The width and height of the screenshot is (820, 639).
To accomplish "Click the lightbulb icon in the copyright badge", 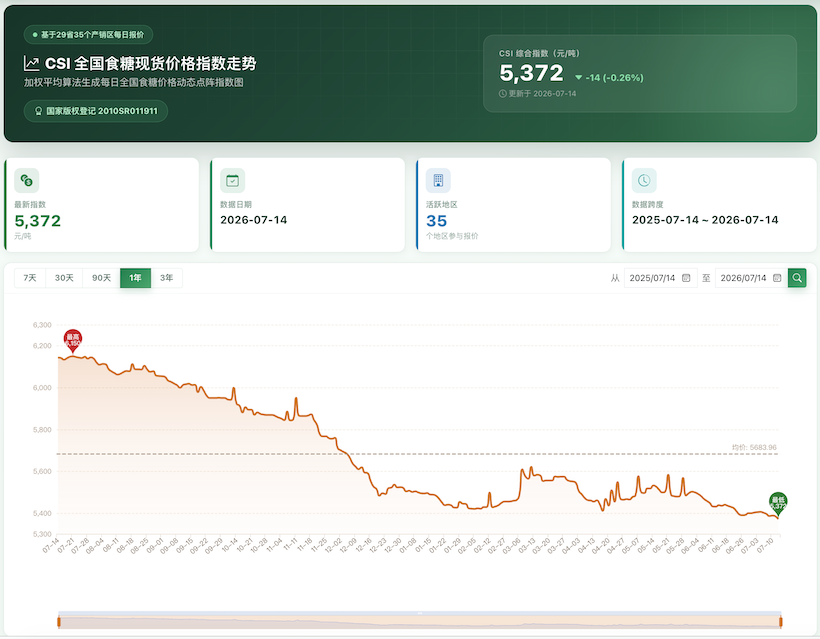I will (x=38, y=111).
